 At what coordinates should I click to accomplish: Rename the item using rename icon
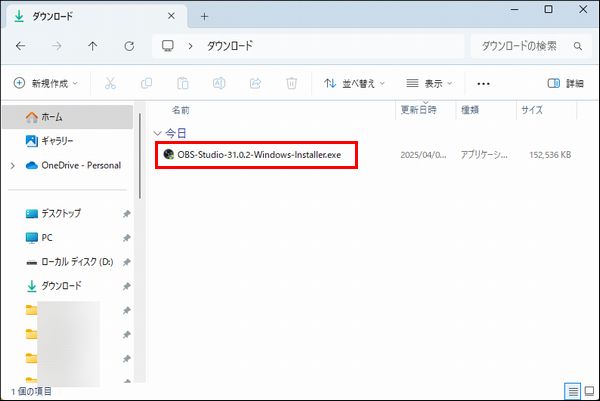tap(219, 83)
